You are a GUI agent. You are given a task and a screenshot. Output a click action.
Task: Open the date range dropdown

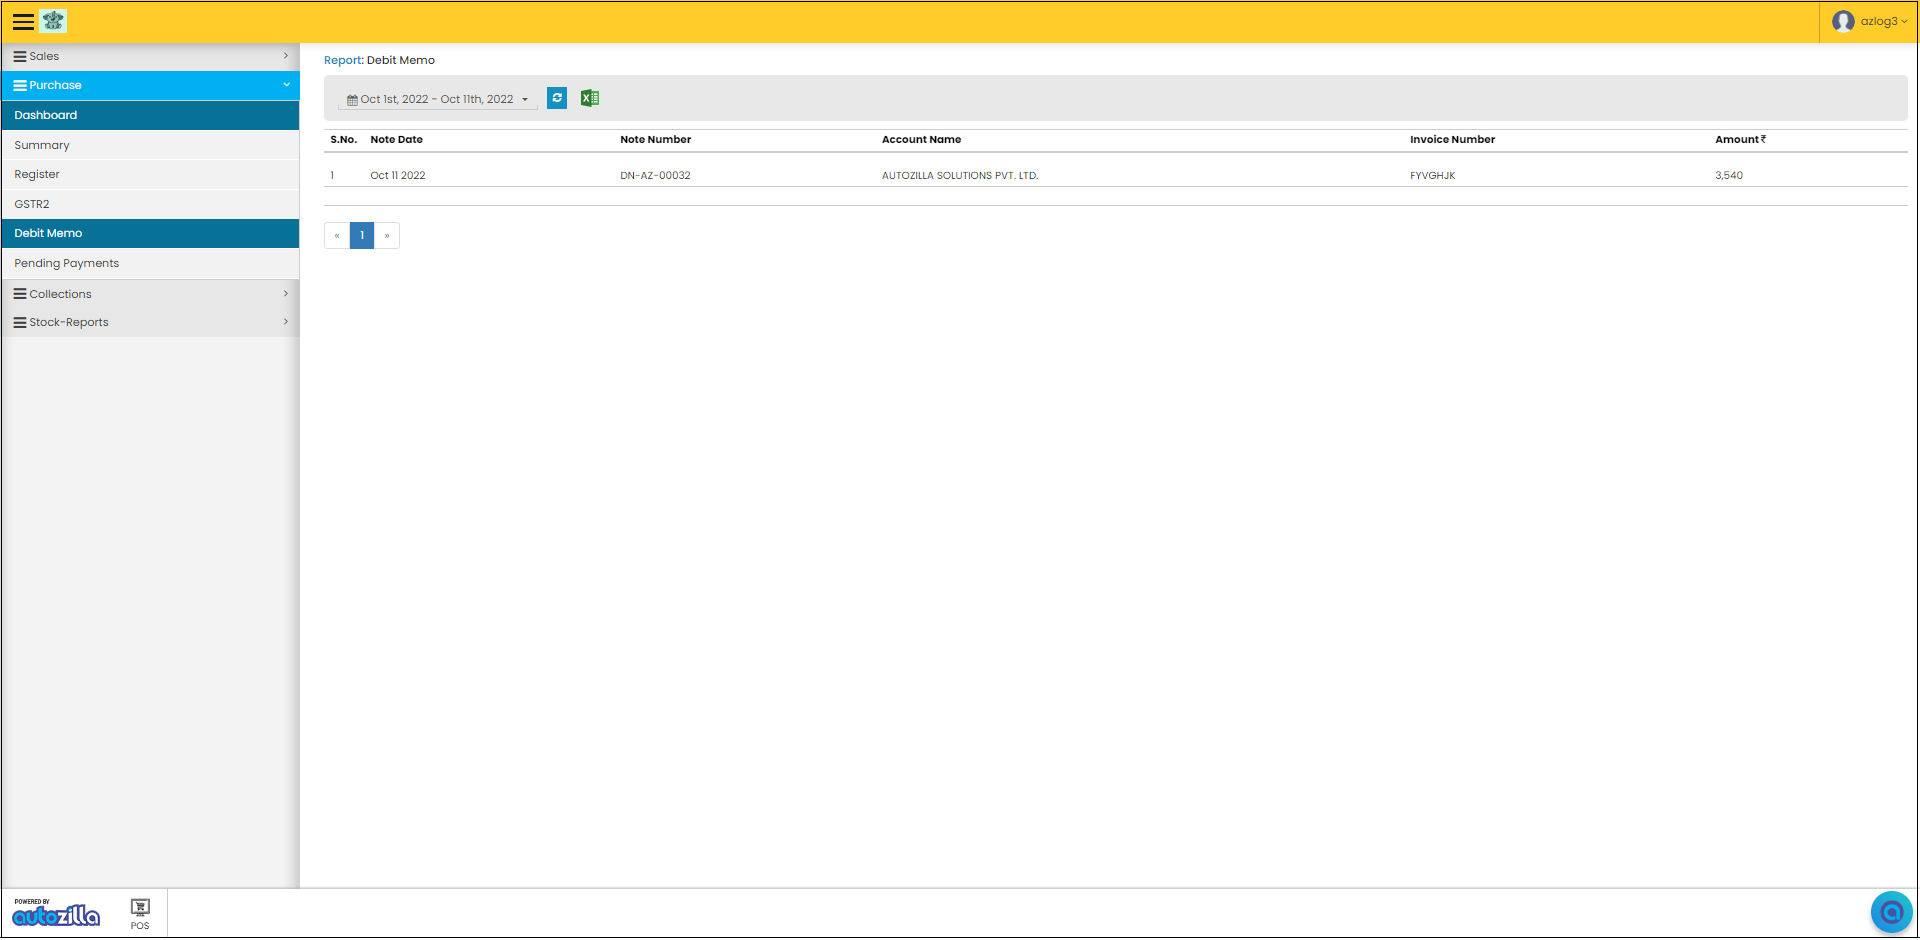click(438, 99)
